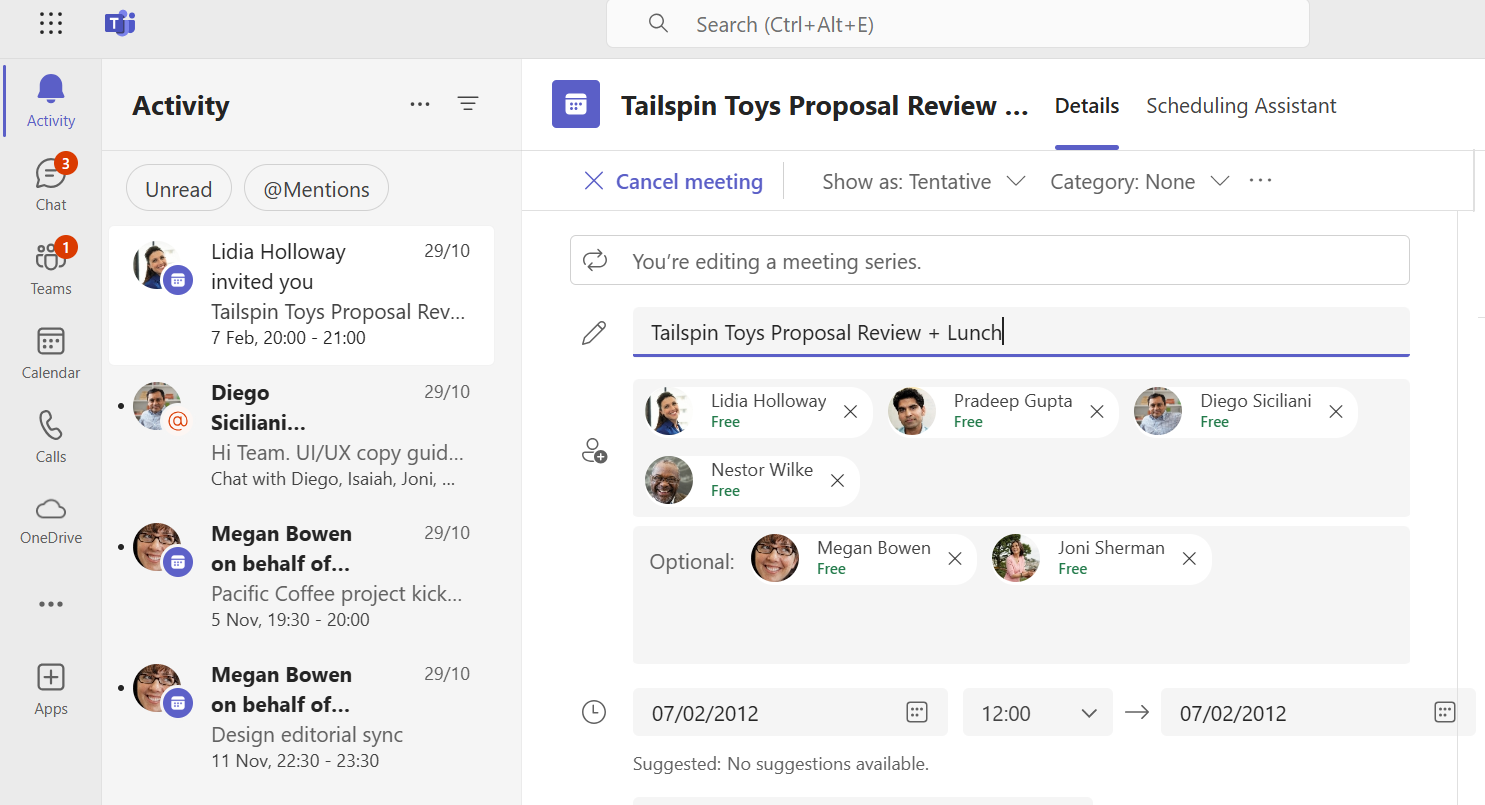Click the '11 Nov, 22:30 - 23:30' text

pyautogui.click(x=295, y=761)
